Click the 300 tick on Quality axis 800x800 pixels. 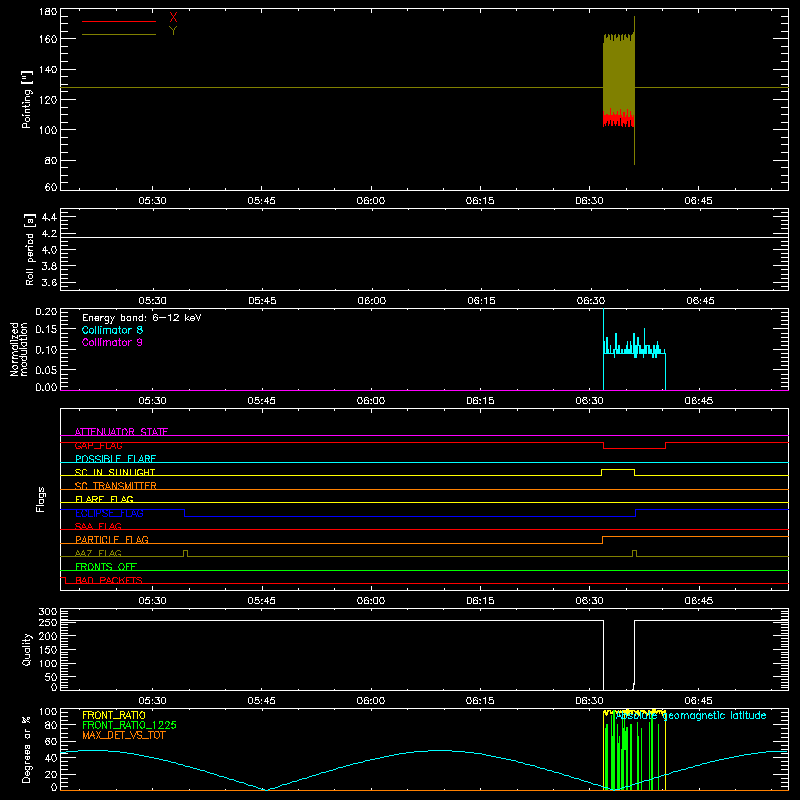pyautogui.click(x=48, y=612)
